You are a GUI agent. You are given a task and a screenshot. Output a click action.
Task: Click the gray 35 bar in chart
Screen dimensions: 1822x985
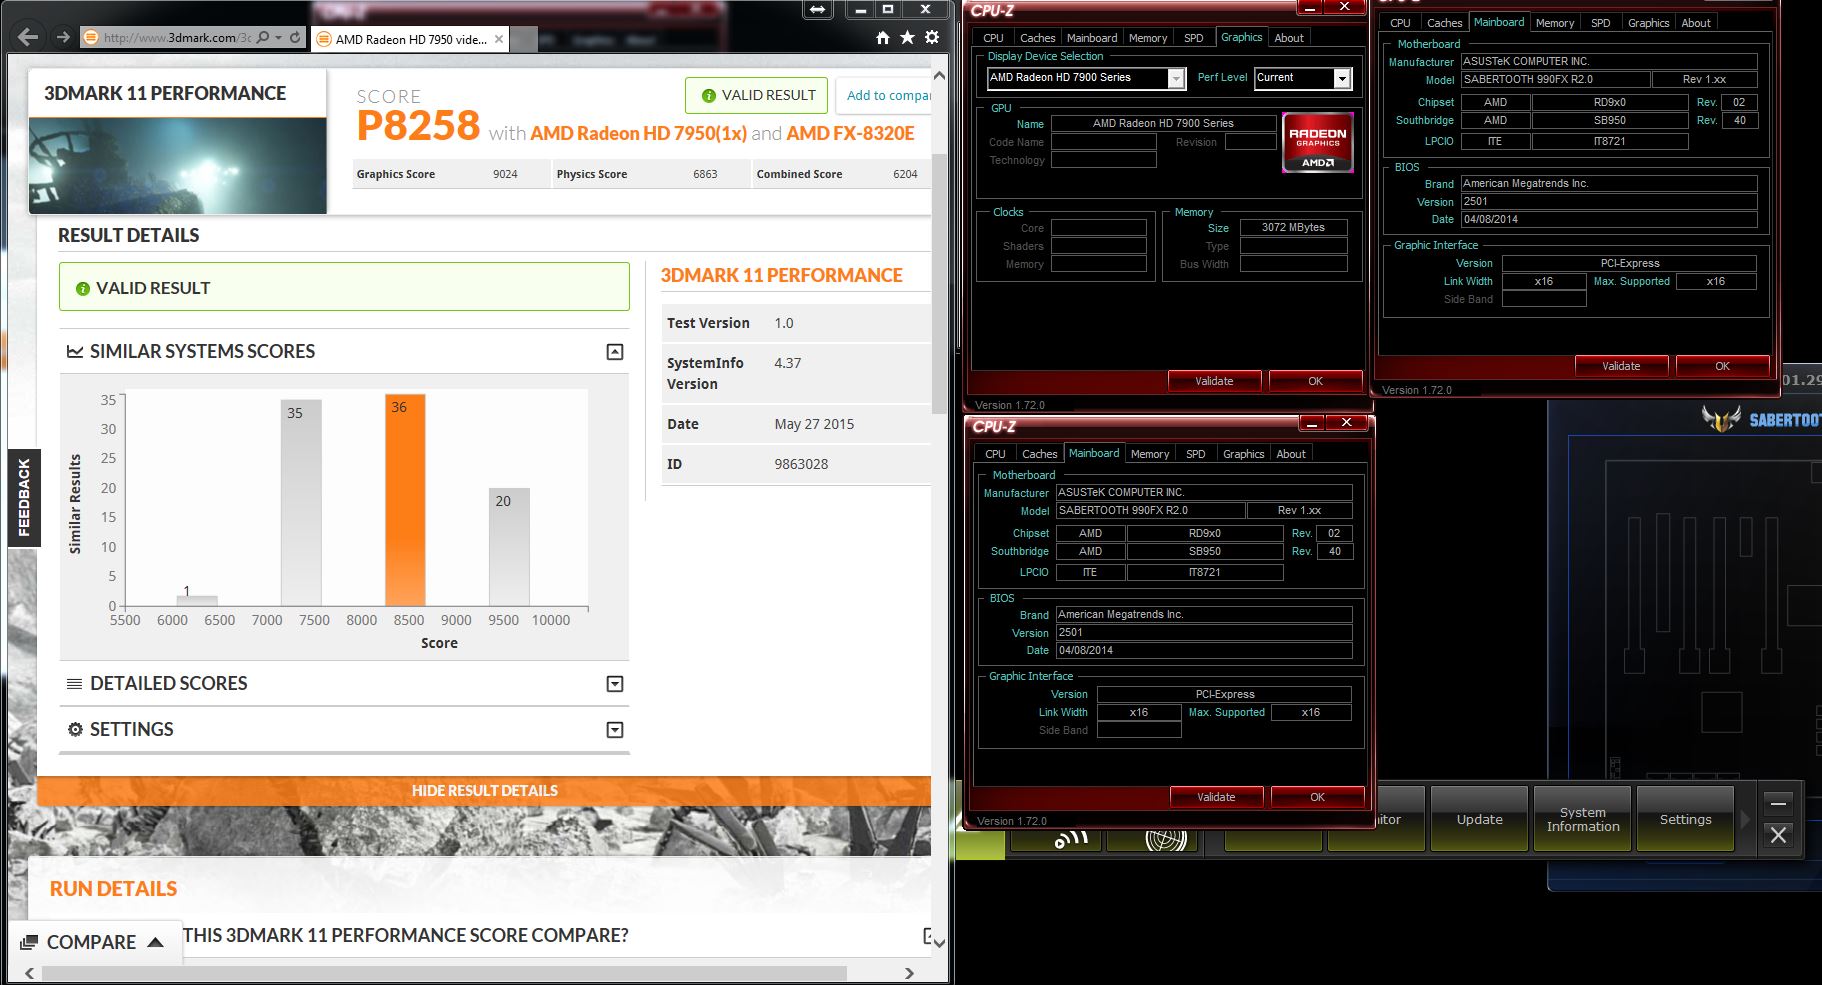click(301, 503)
